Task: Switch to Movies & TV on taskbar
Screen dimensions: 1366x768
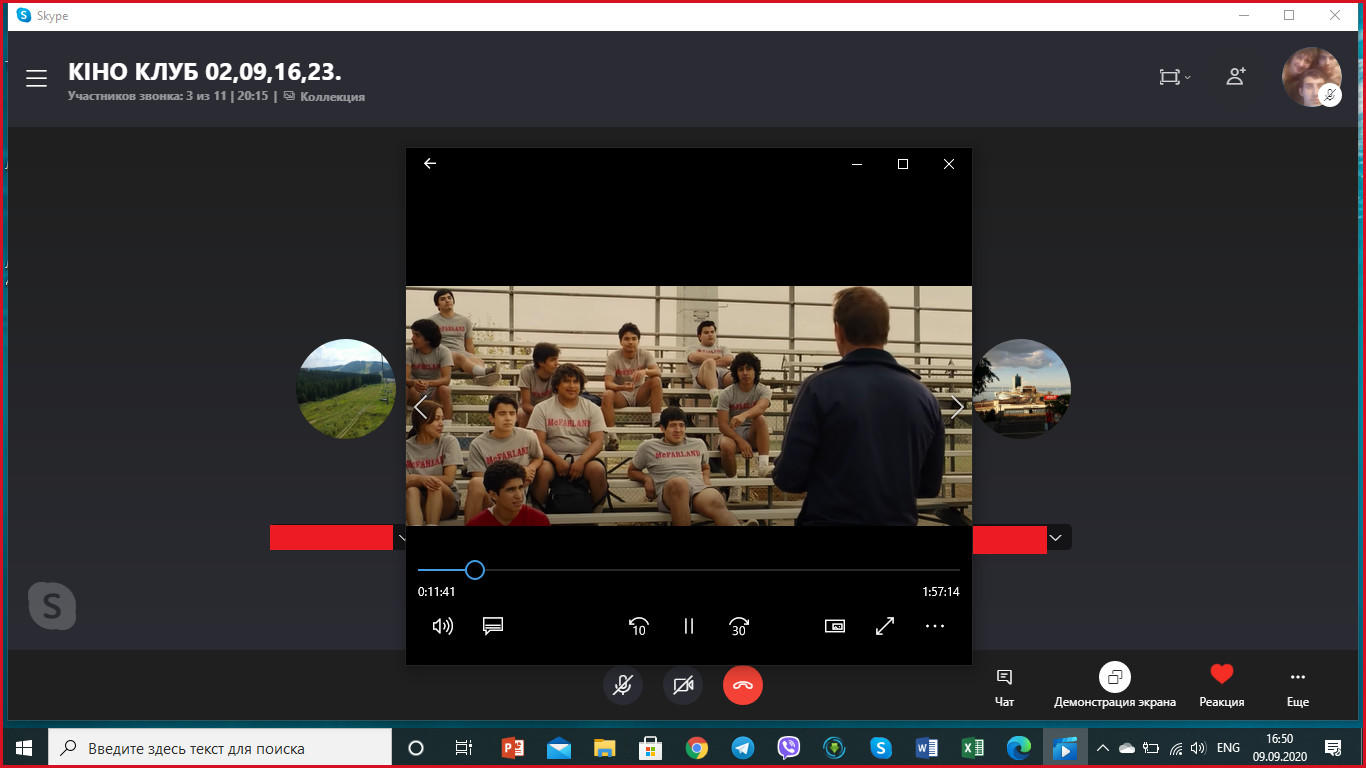Action: point(1065,747)
